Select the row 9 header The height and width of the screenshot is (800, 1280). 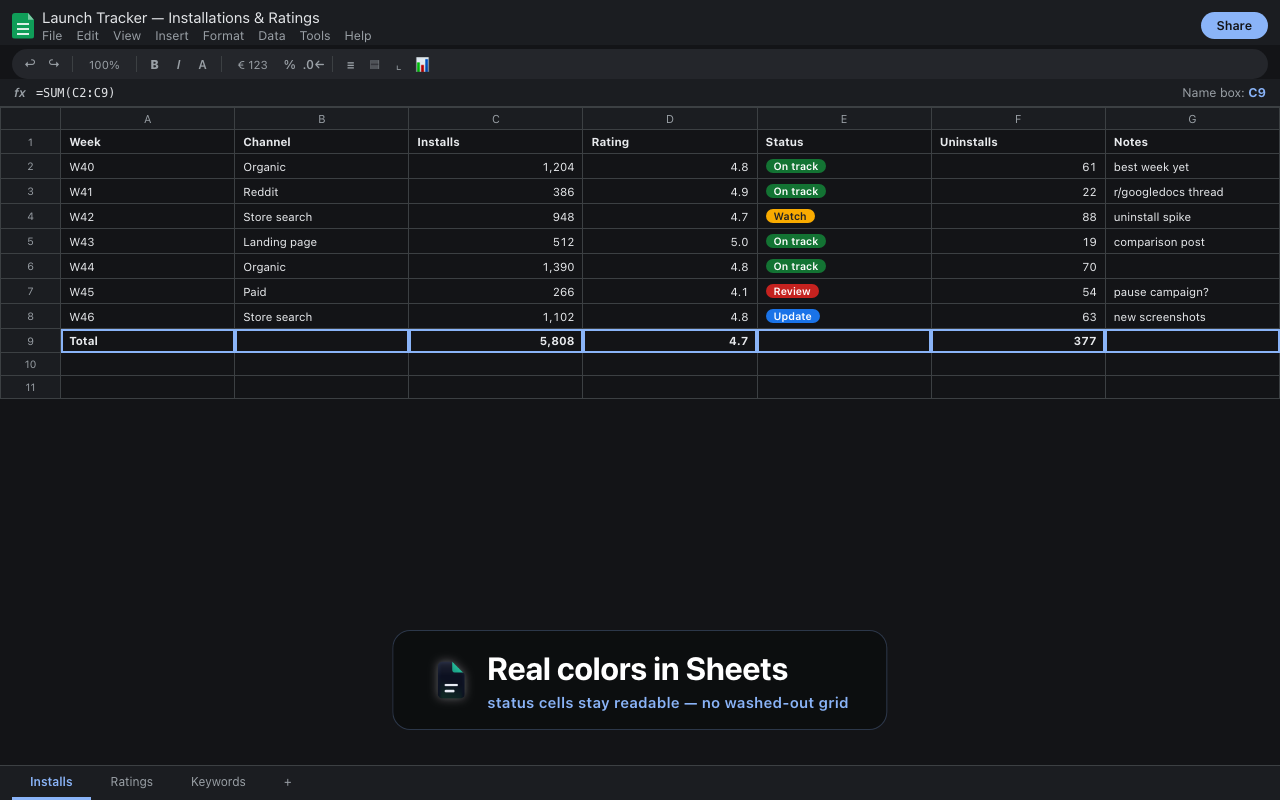[x=30, y=341]
